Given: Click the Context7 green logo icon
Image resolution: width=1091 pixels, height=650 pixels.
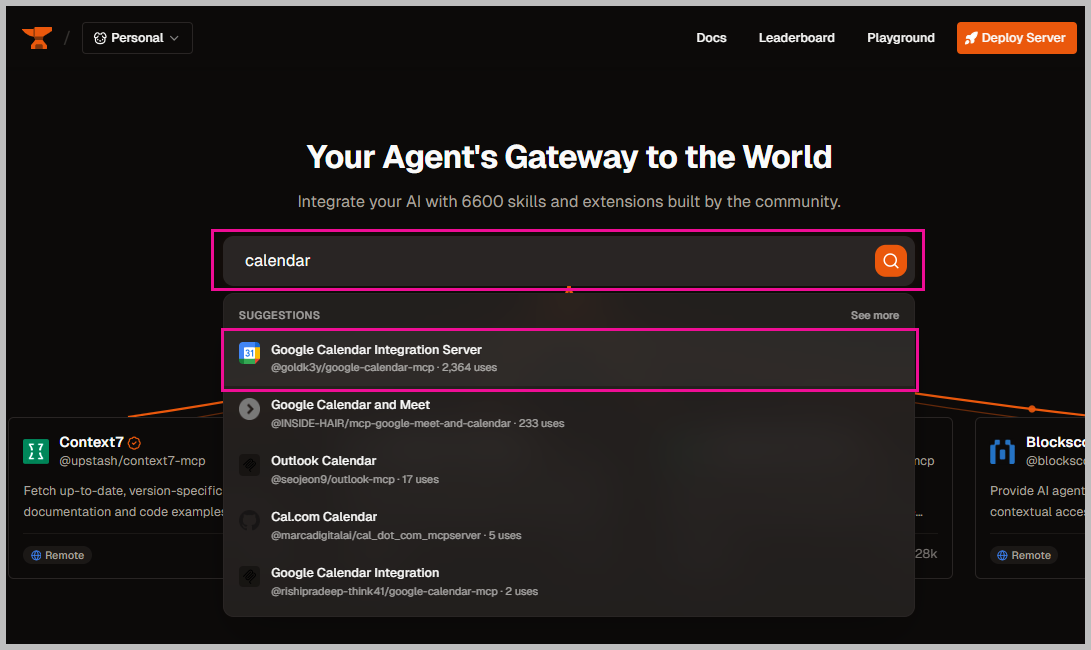Looking at the screenshot, I should tap(36, 451).
